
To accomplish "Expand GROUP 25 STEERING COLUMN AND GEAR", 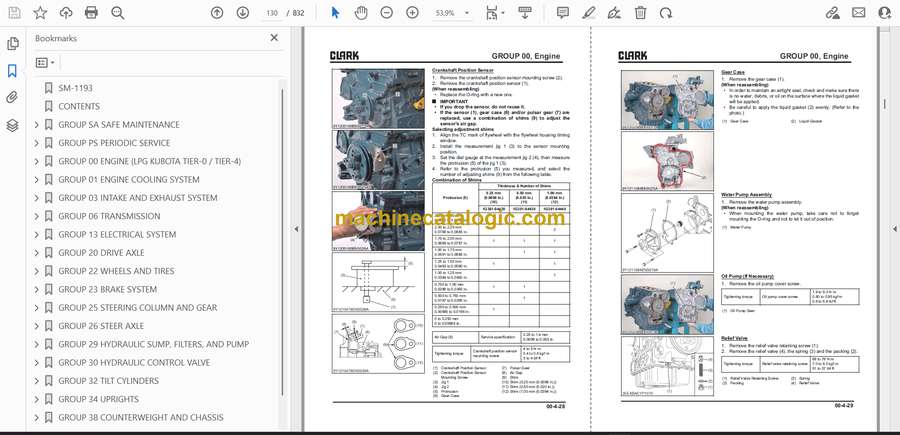I will coord(36,308).
